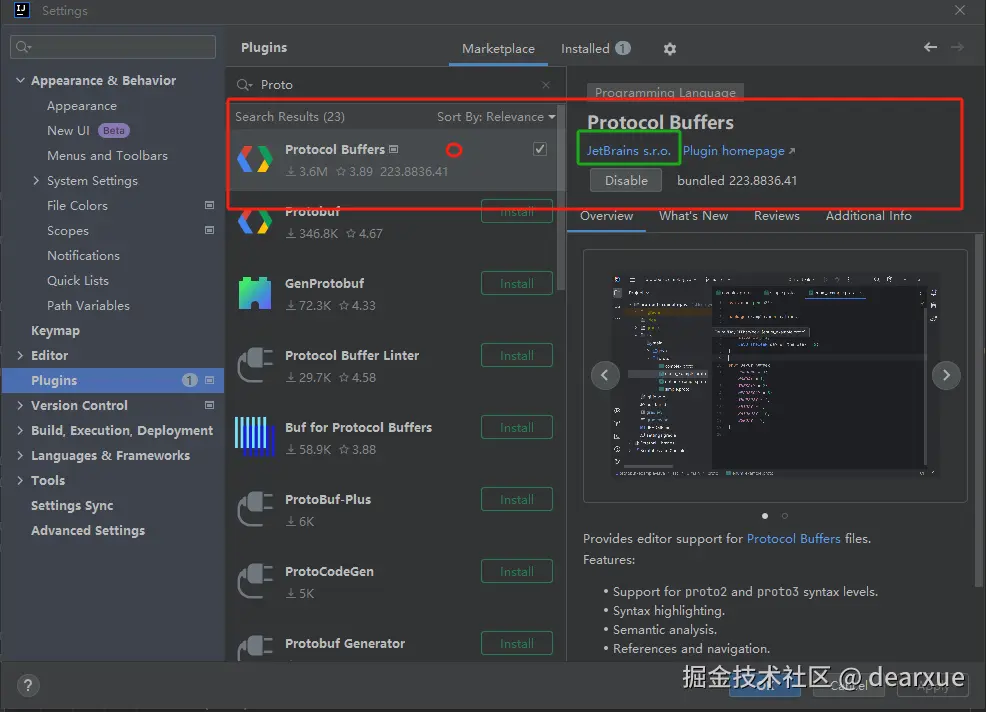Click the help question mark icon

[x=27, y=685]
